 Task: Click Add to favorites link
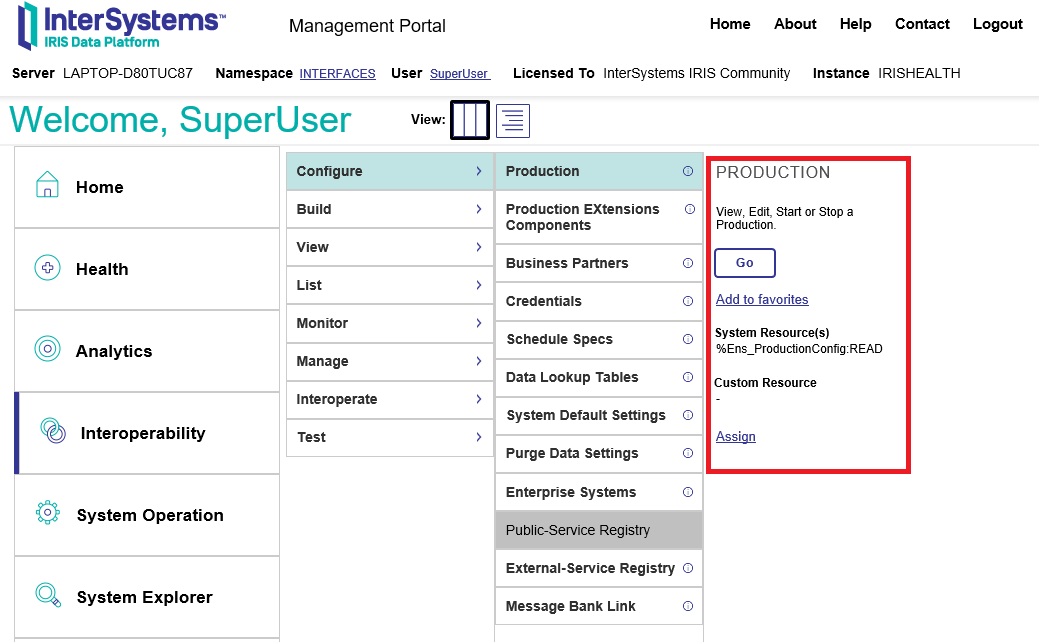coord(762,299)
